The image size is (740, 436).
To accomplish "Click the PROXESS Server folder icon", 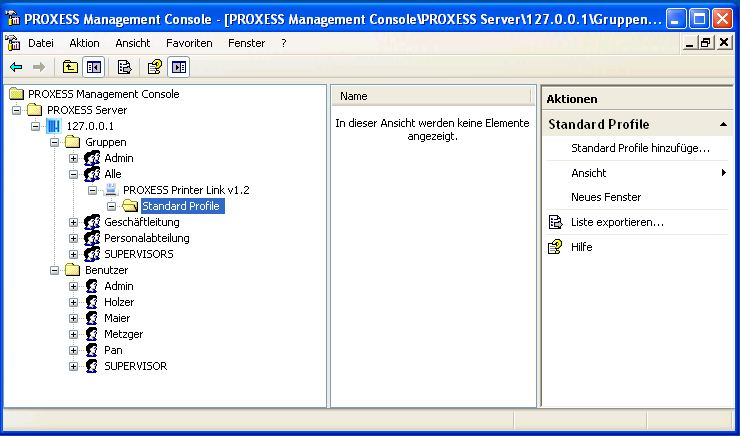I will point(35,110).
